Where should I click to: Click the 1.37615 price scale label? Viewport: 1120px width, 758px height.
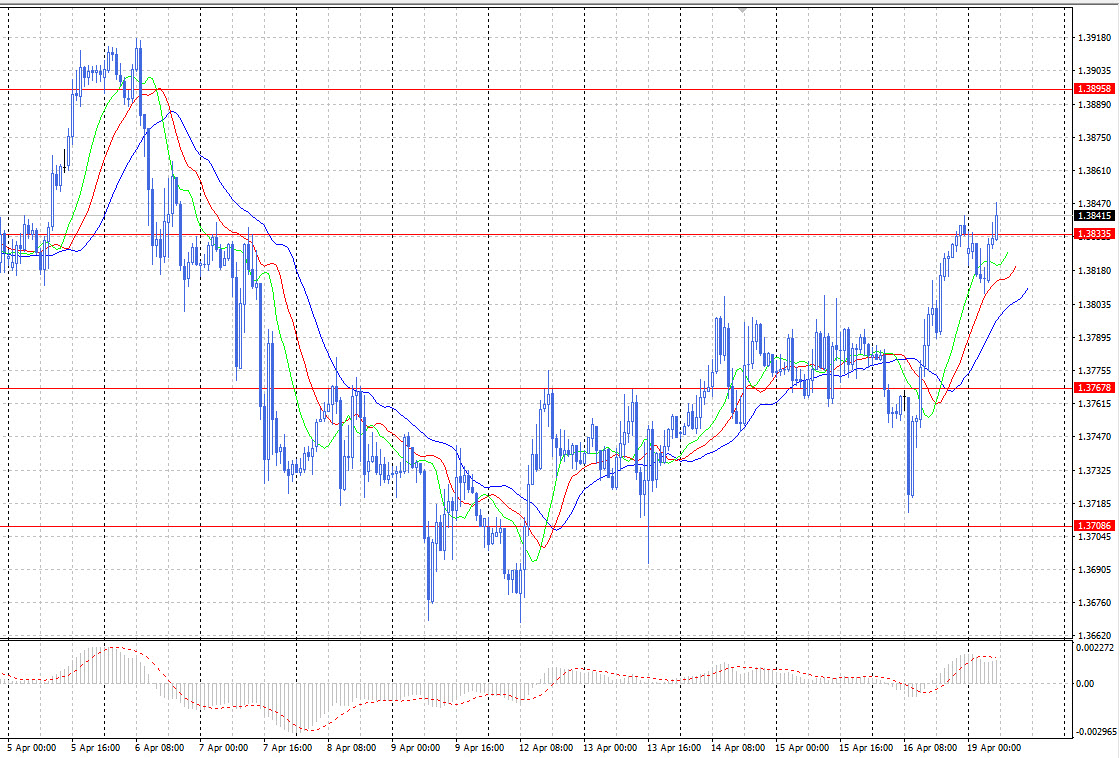tap(1094, 404)
